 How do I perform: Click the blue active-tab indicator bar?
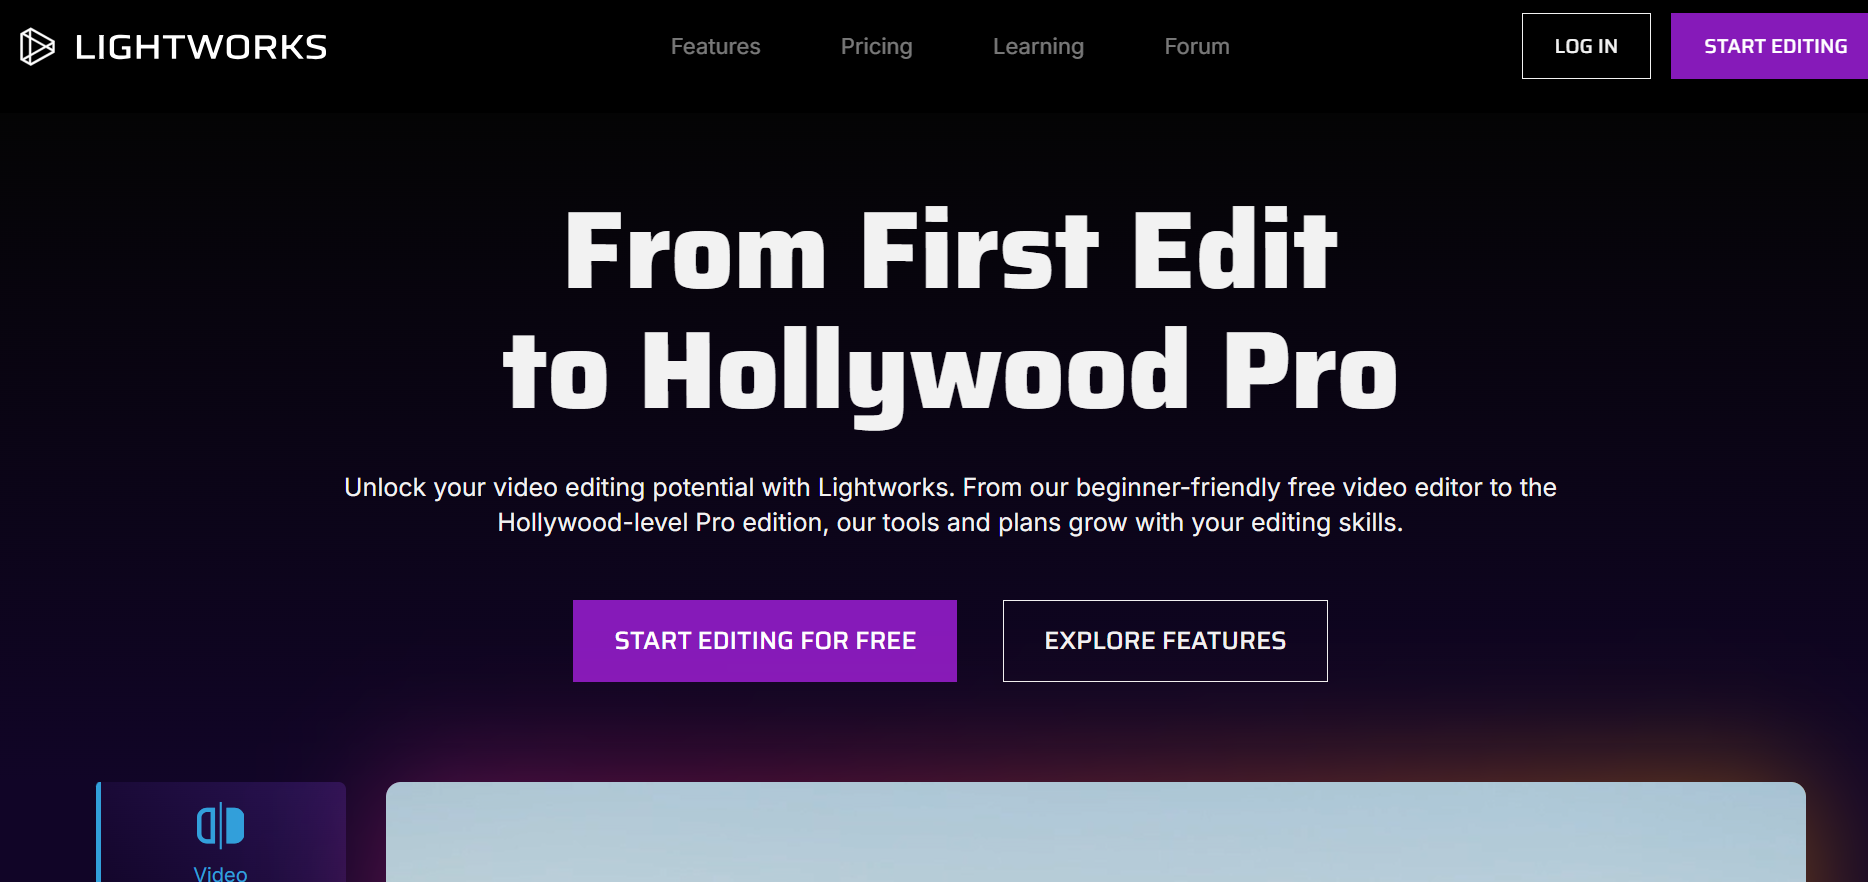click(x=98, y=832)
